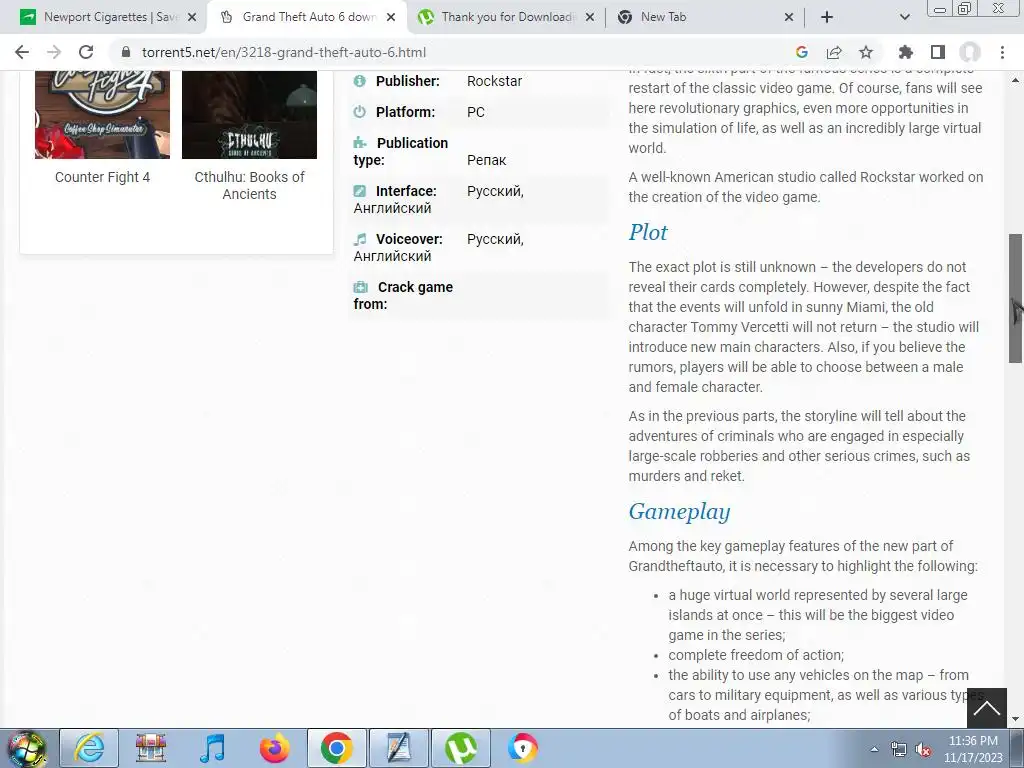Screen dimensions: 1024x768
Task: Click the Crack game medkit icon
Action: tap(360, 287)
